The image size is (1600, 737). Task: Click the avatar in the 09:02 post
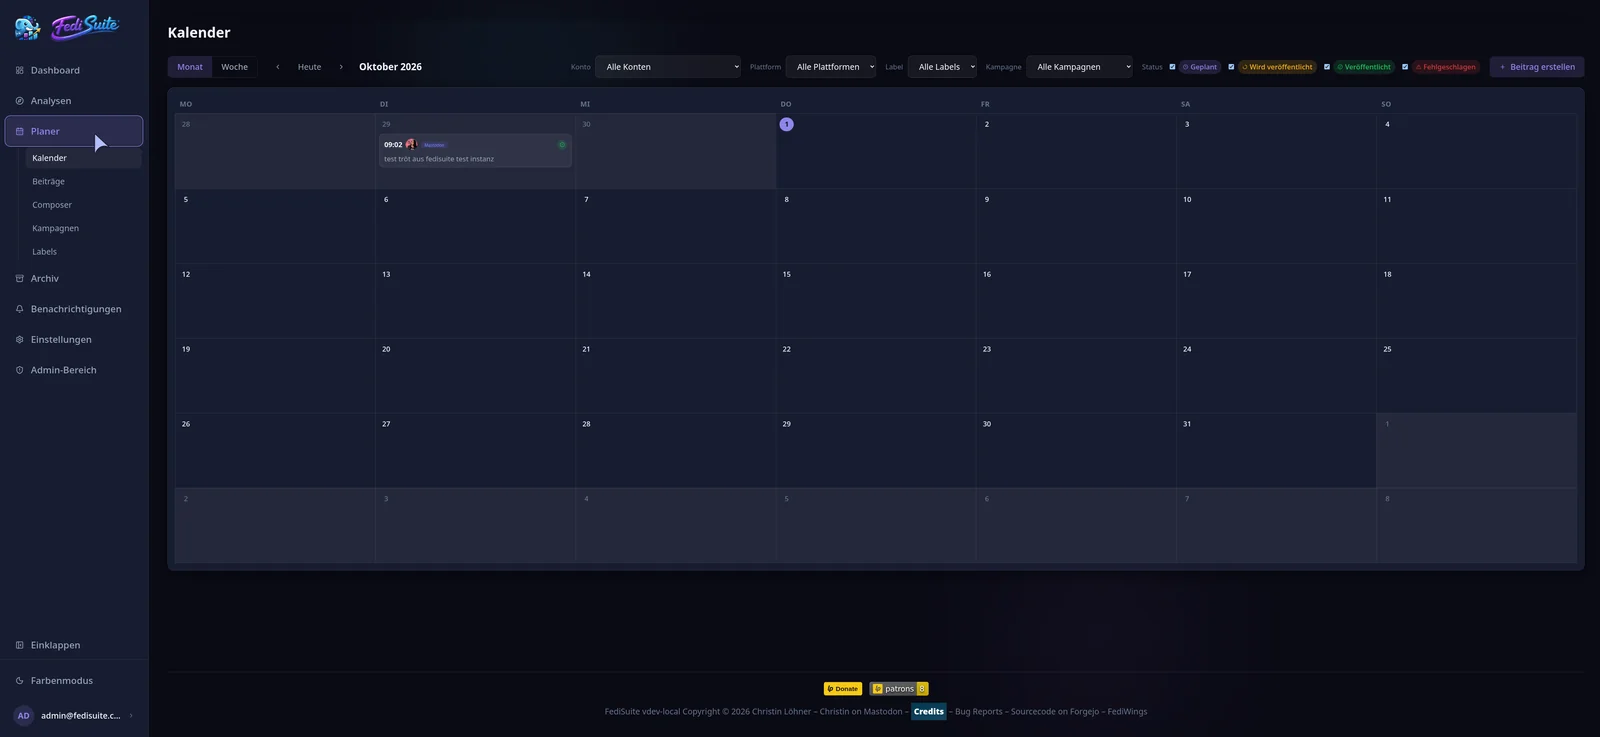(411, 145)
